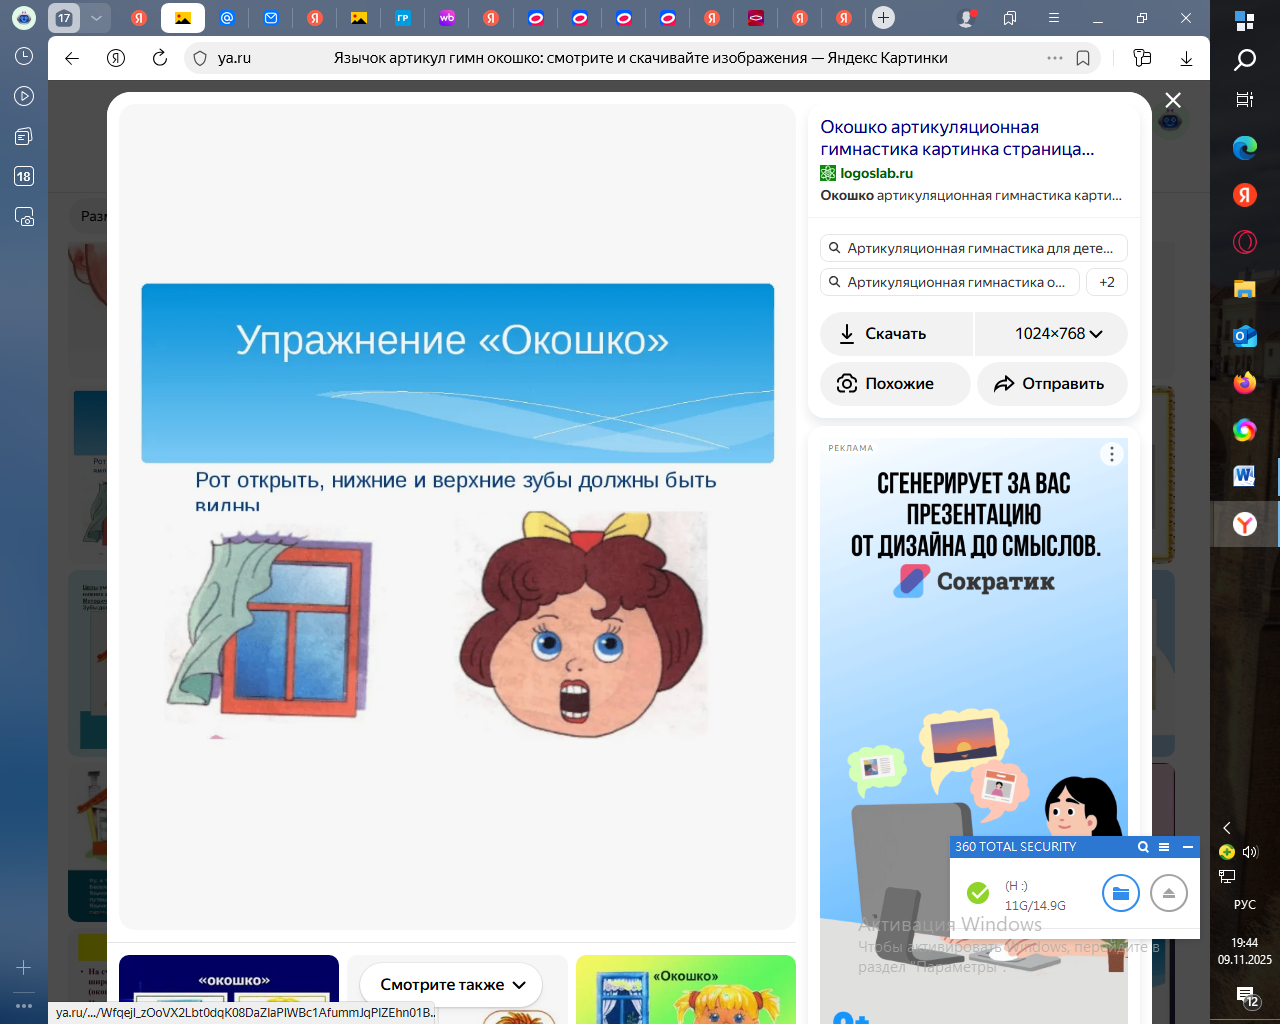Open the logoslab.ru source link
This screenshot has width=1280, height=1024.
876,173
